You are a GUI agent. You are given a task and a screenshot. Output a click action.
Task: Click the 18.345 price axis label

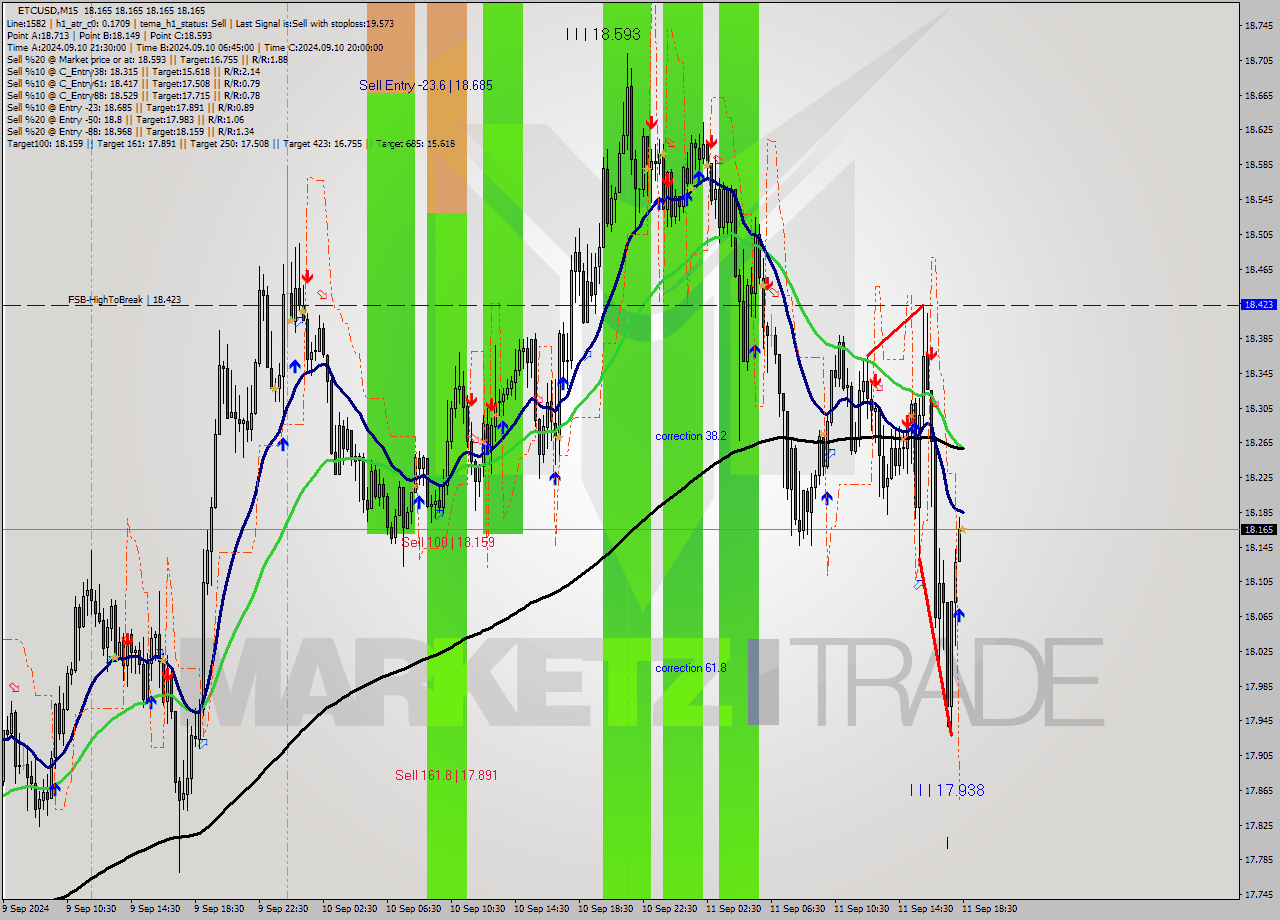(x=1258, y=373)
